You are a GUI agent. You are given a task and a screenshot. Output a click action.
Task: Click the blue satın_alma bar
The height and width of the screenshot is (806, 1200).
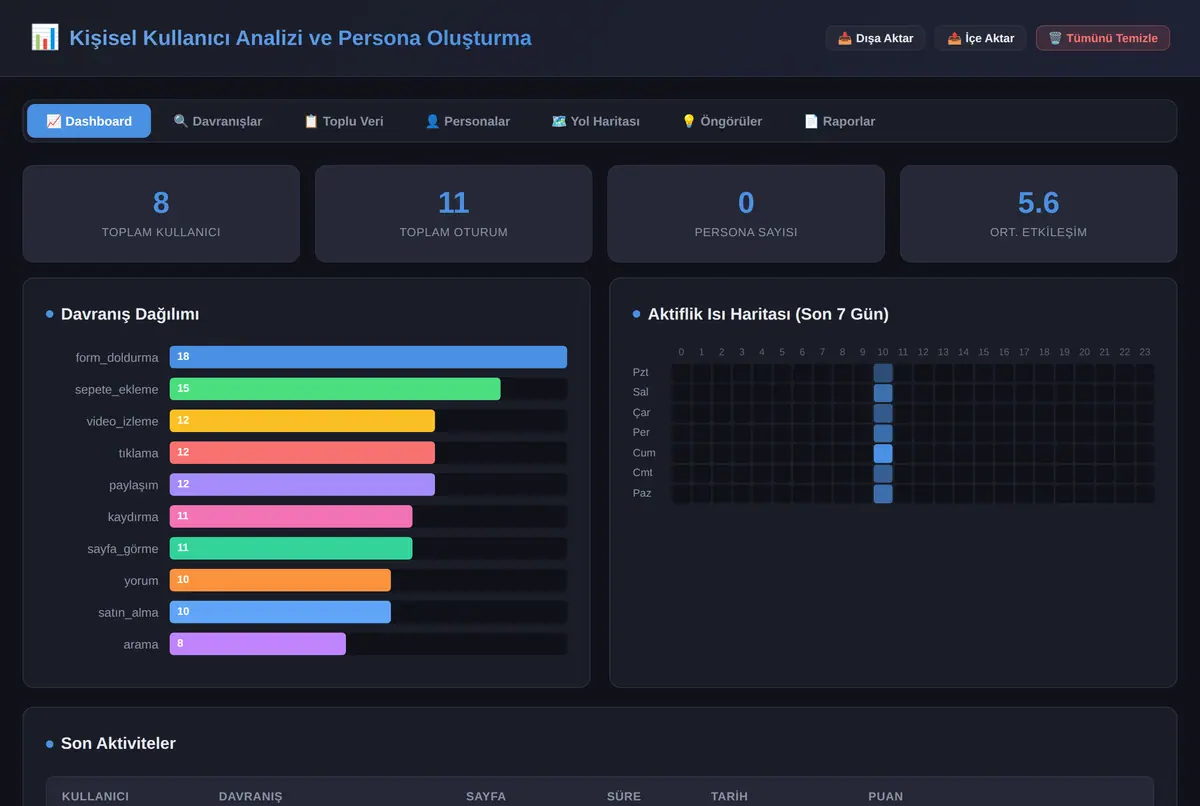[x=280, y=612]
